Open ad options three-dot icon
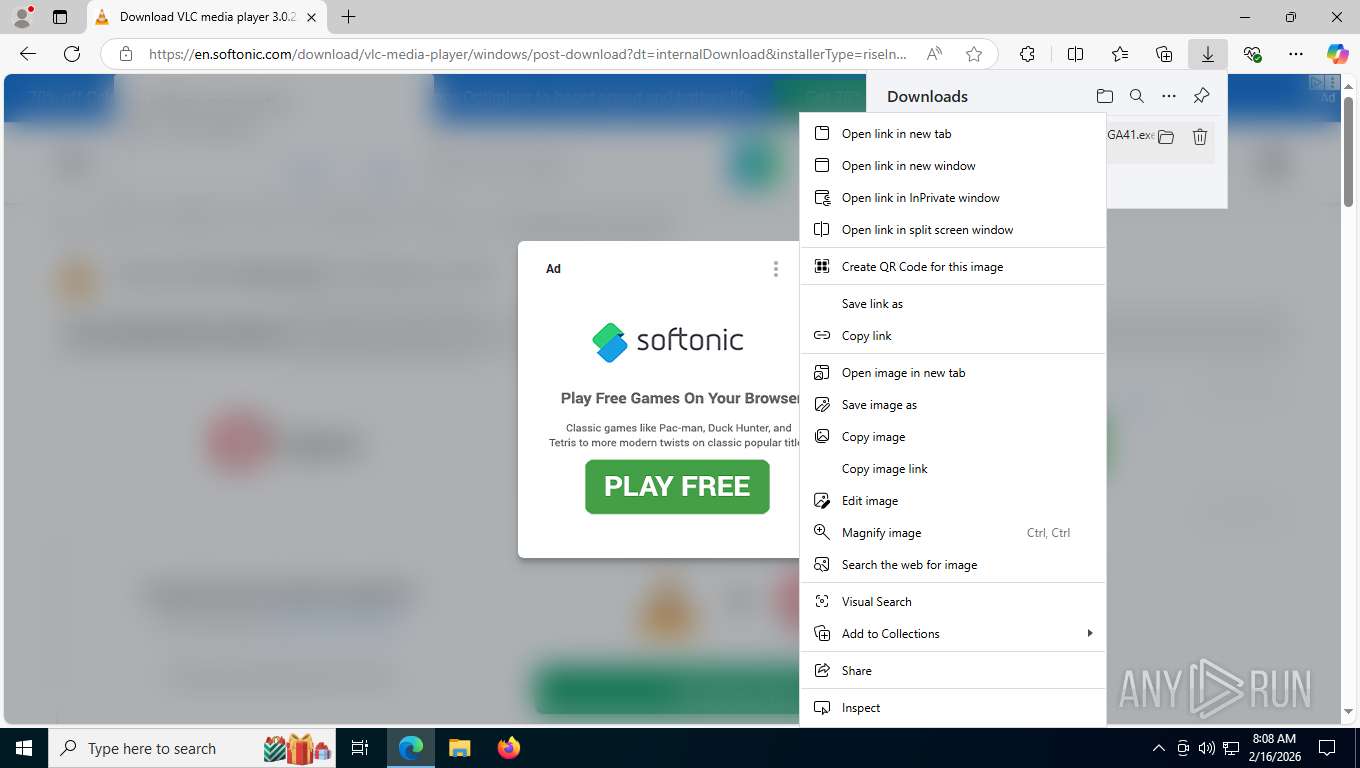 pyautogui.click(x=776, y=268)
